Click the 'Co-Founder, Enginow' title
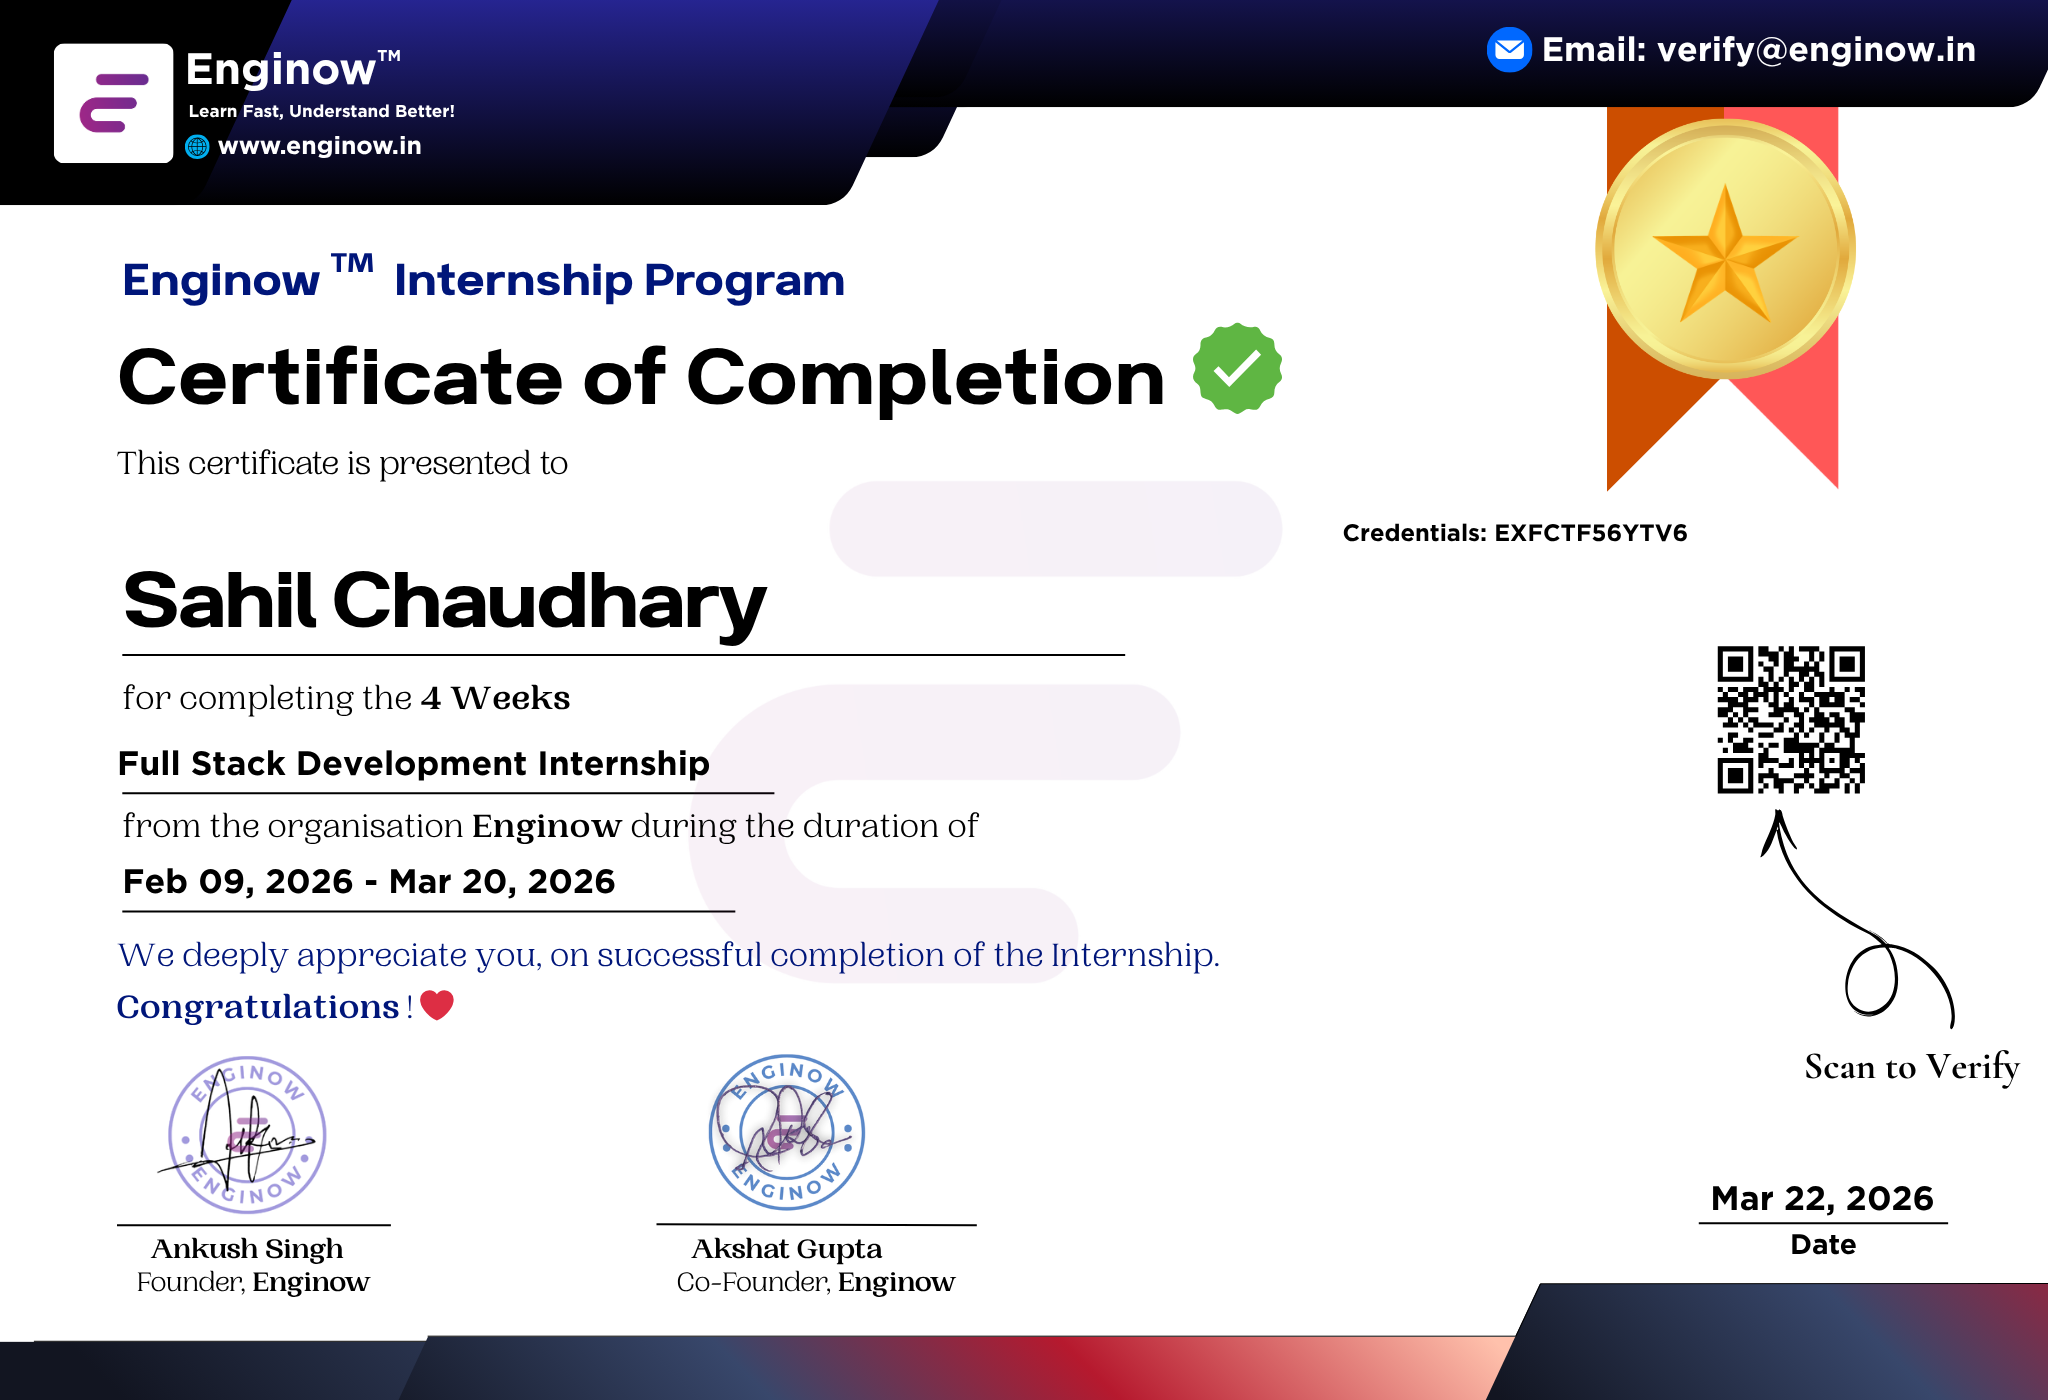2048x1400 pixels. point(816,1282)
